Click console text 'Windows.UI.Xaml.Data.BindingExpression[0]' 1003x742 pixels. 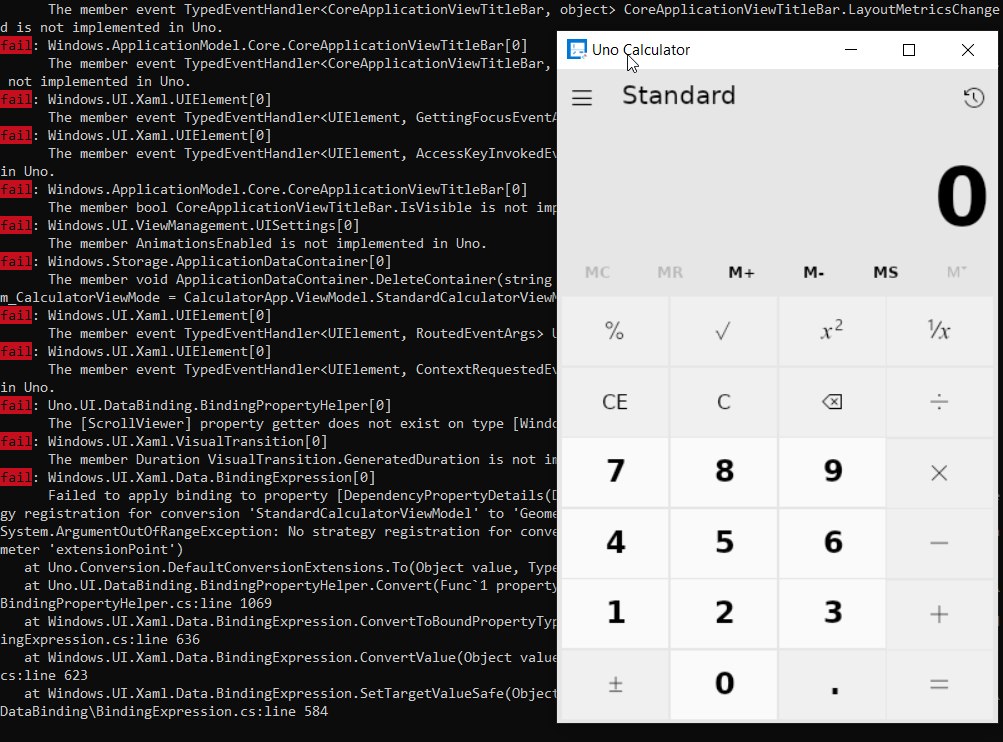coord(212,477)
